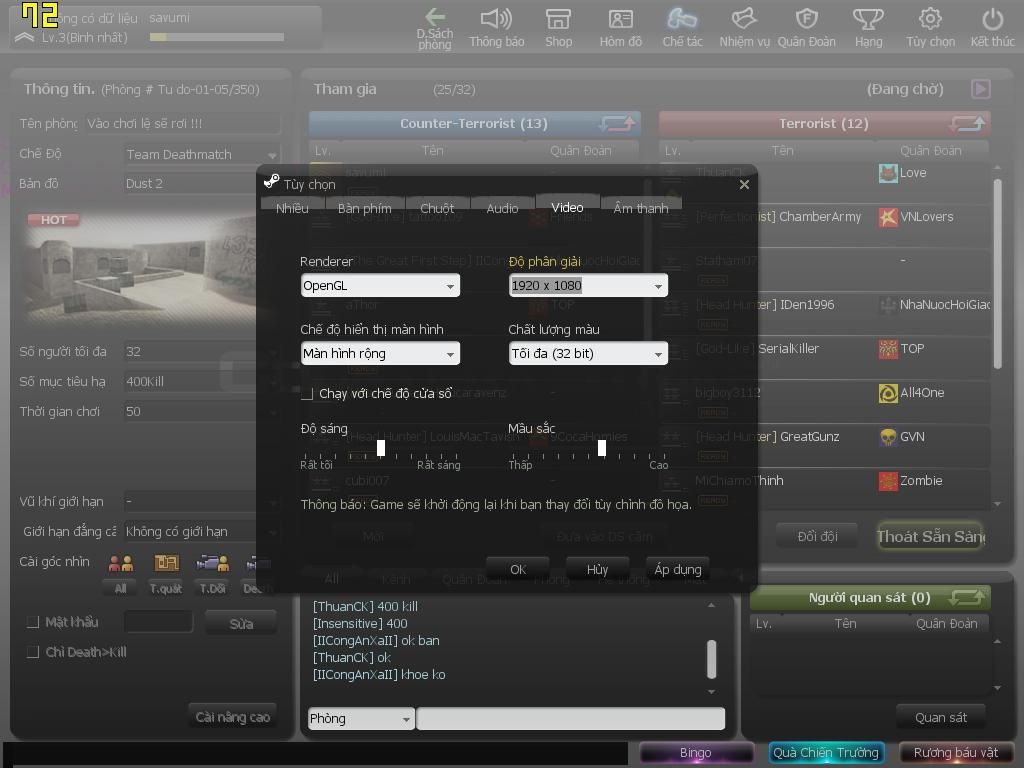1024x768 pixels.
Task: Click the Thoát Sẵn Sàng button
Action: [x=930, y=536]
